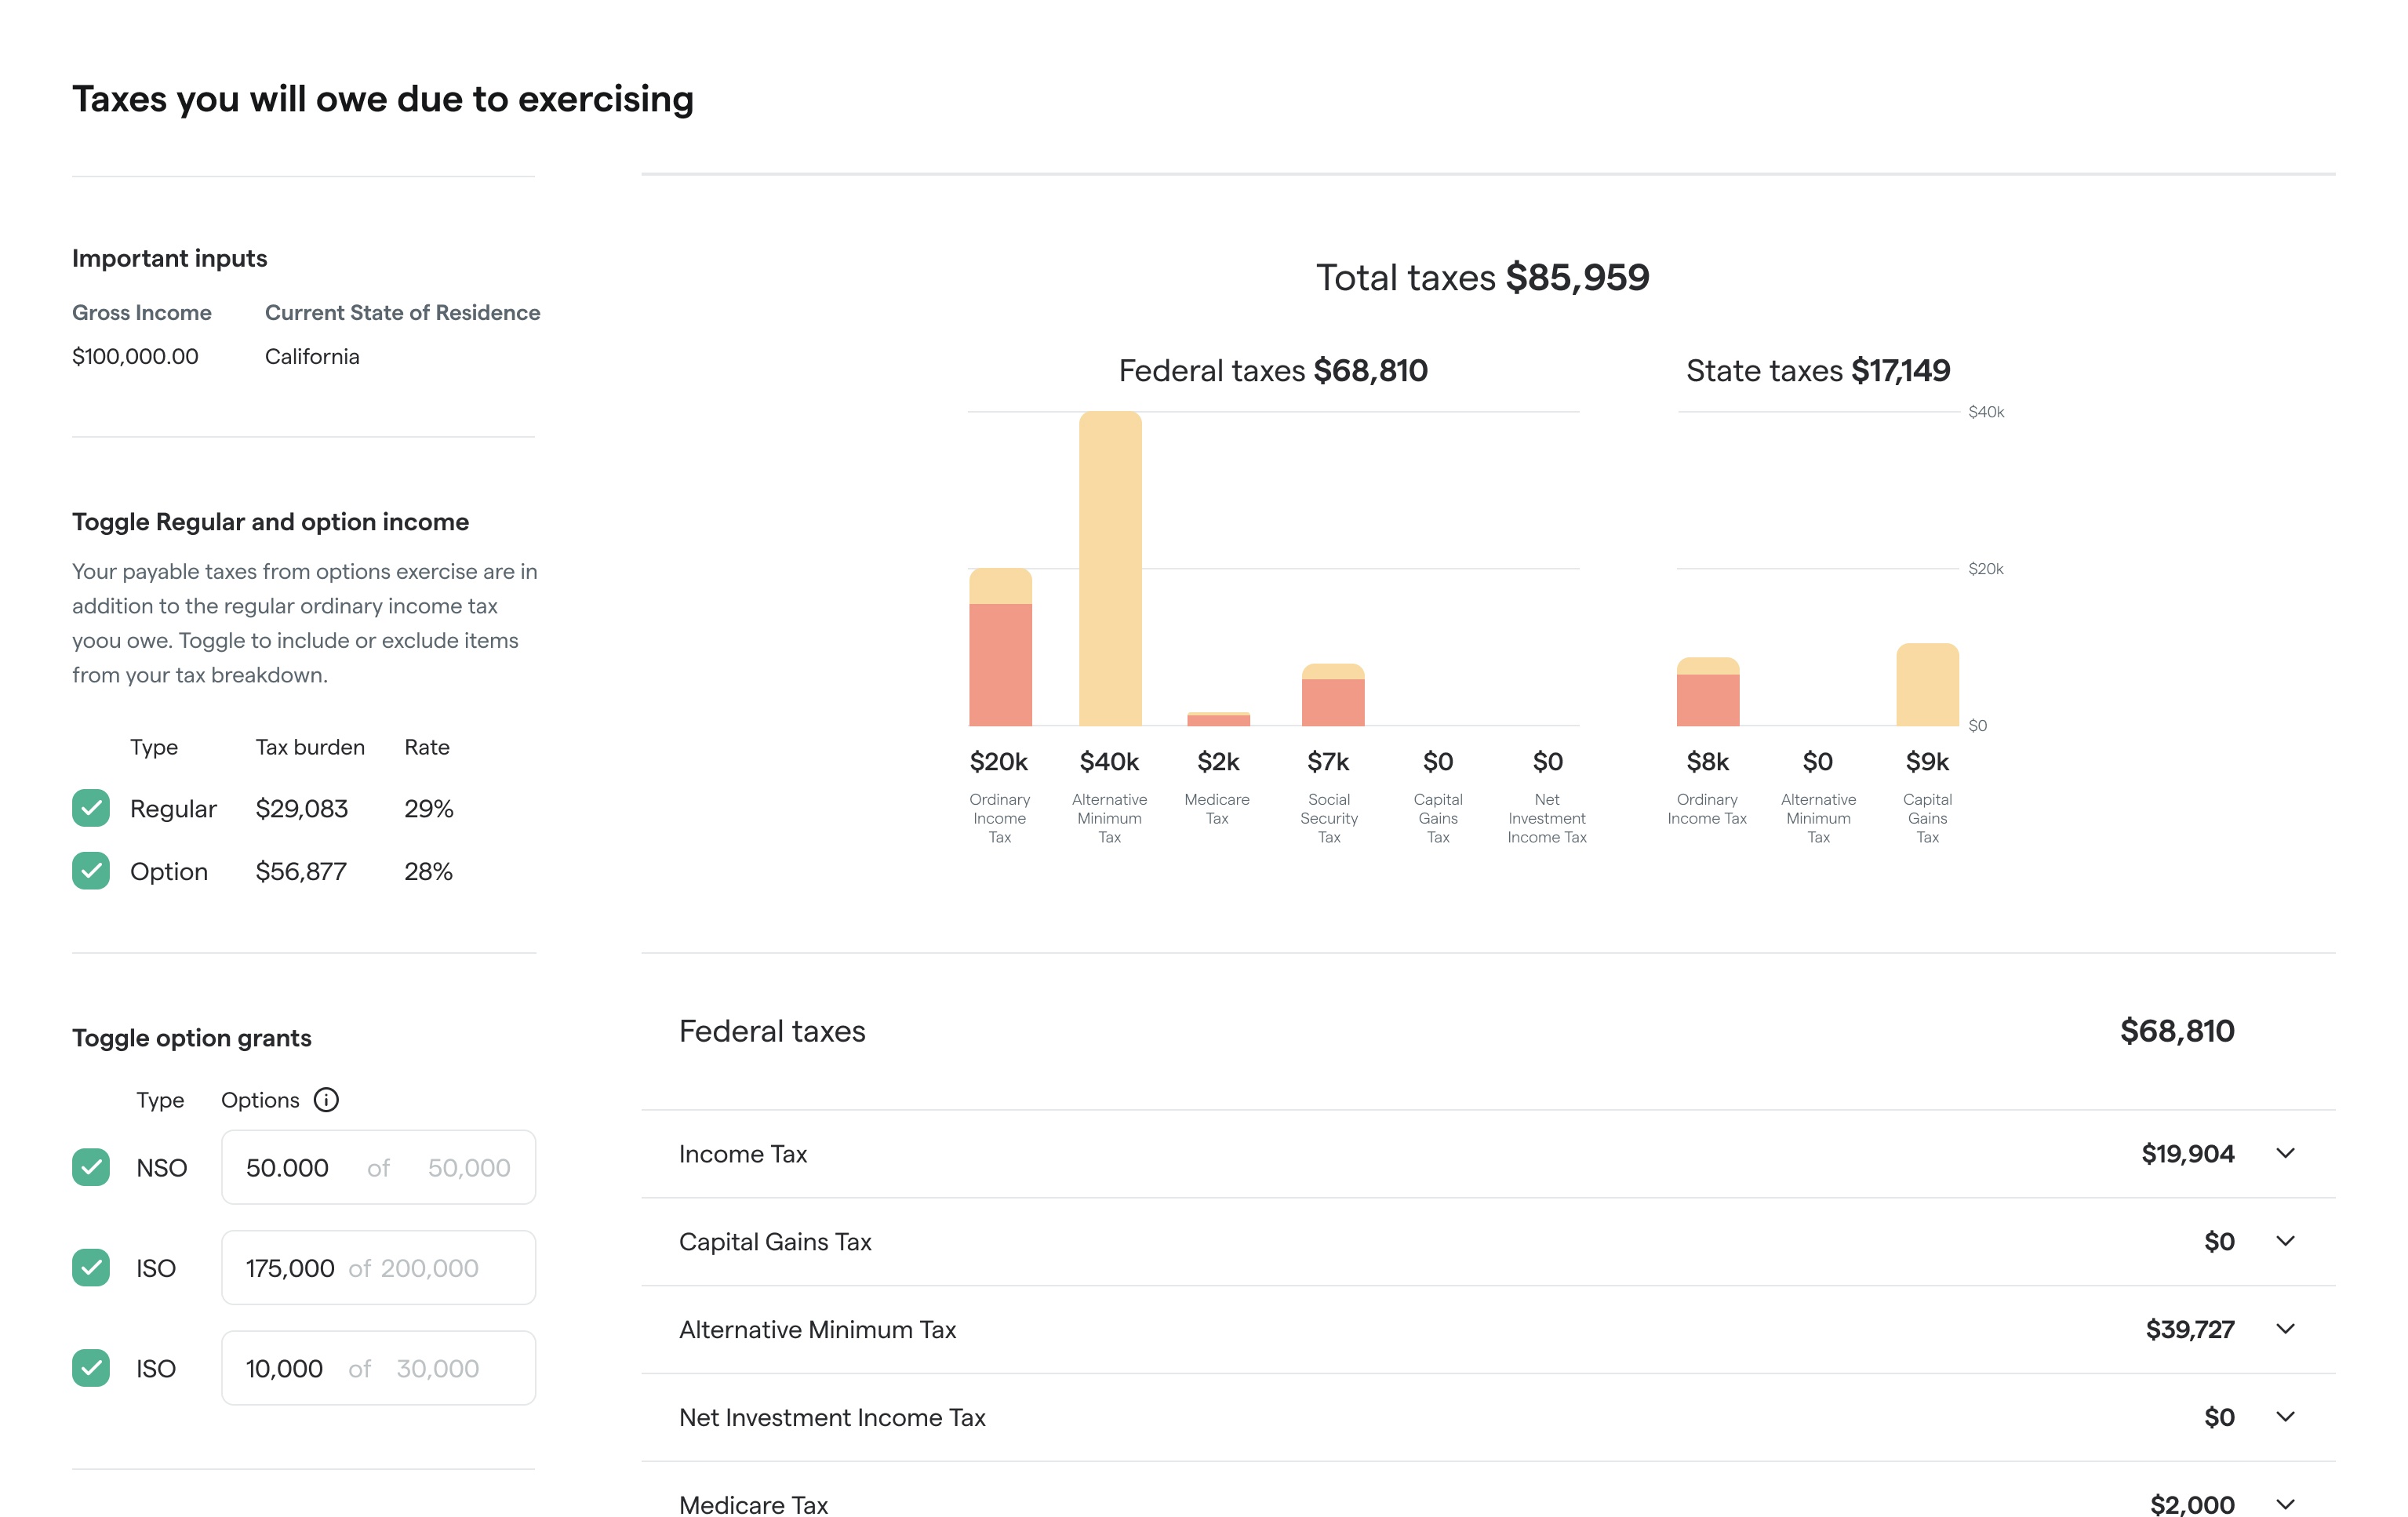
Task: Click the ISO 10,000 options field
Action: [x=285, y=1367]
